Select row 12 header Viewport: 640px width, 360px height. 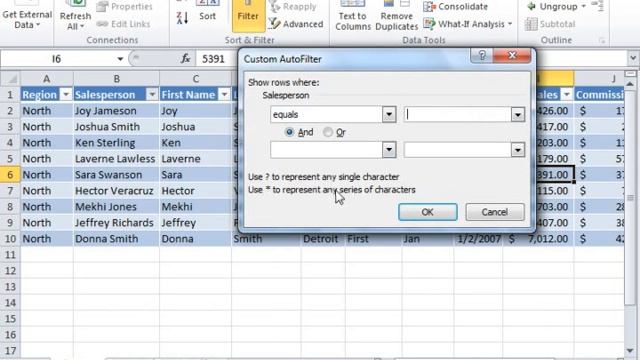pos(10,271)
